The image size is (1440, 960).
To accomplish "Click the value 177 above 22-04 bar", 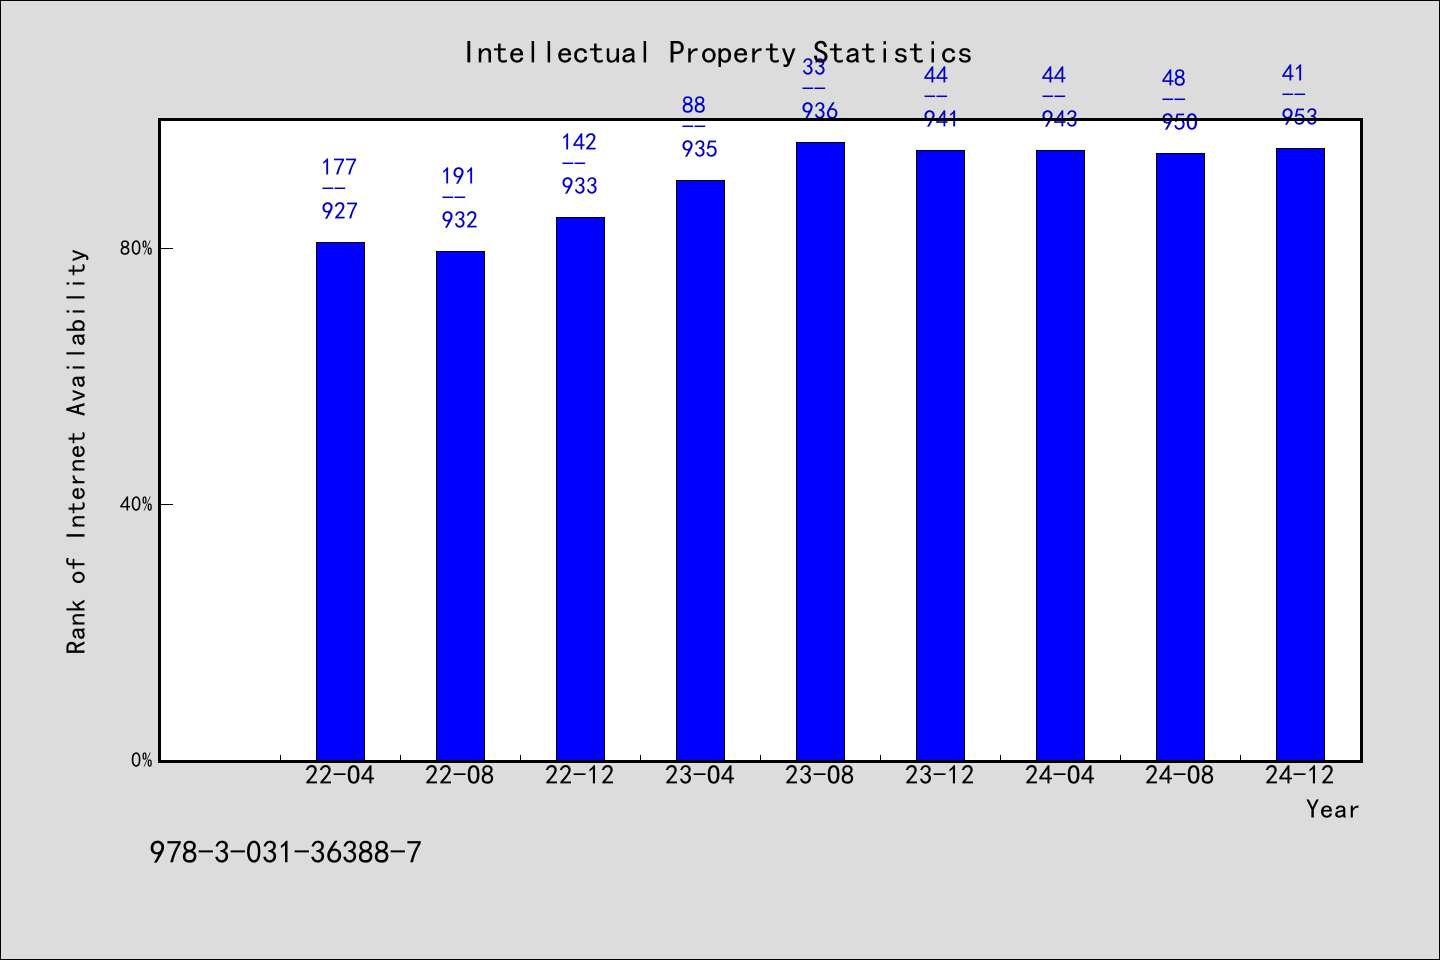I will pos(339,167).
